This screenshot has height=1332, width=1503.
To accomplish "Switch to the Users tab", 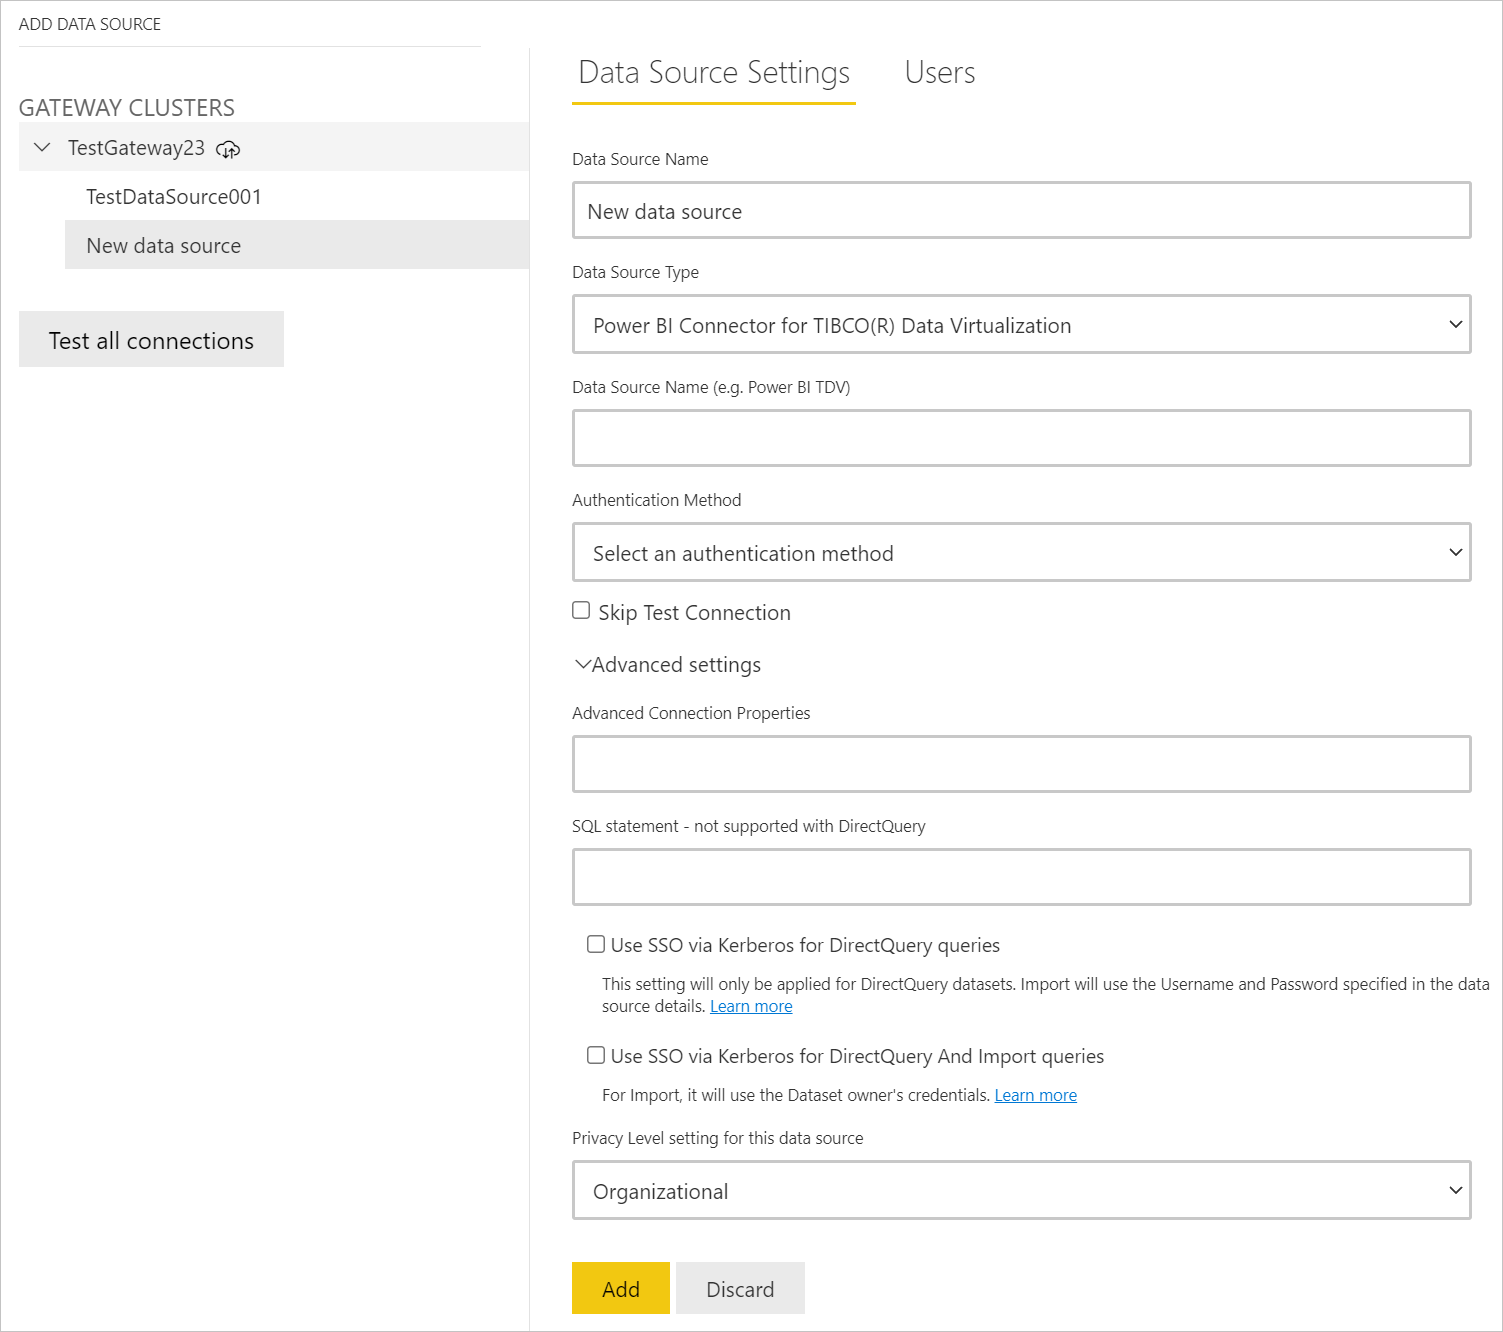I will [x=939, y=72].
